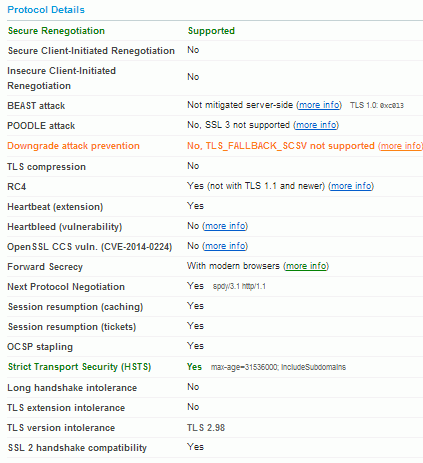
Task: Click 'Yes' value for Heartbeat (extension)
Action: 195,206
